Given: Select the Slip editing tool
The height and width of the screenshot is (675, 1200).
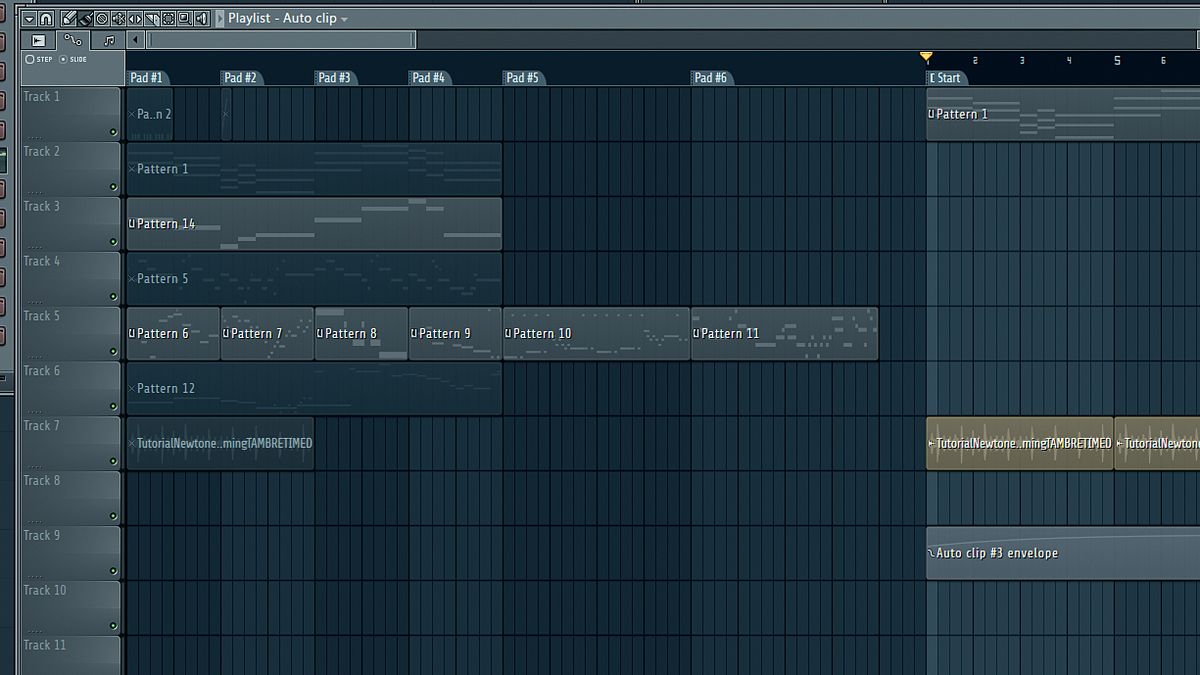Looking at the screenshot, I should [136, 18].
